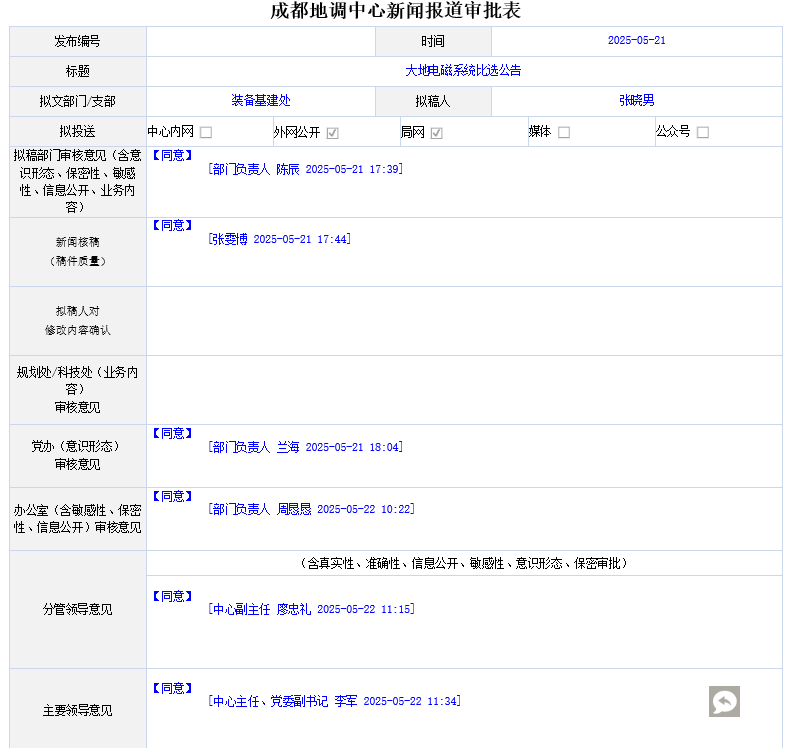Click the 陈辰 department head signature line

point(305,169)
